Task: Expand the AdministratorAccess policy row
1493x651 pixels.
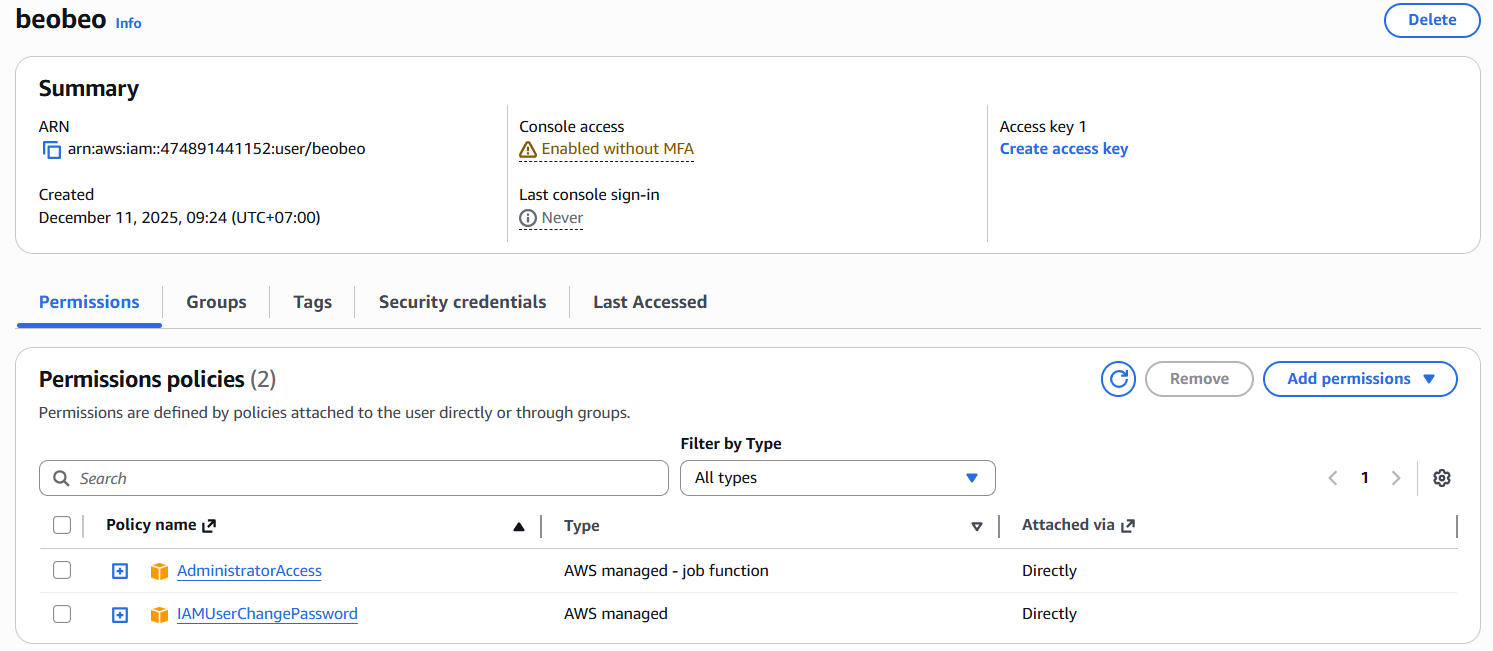Action: [x=120, y=572]
